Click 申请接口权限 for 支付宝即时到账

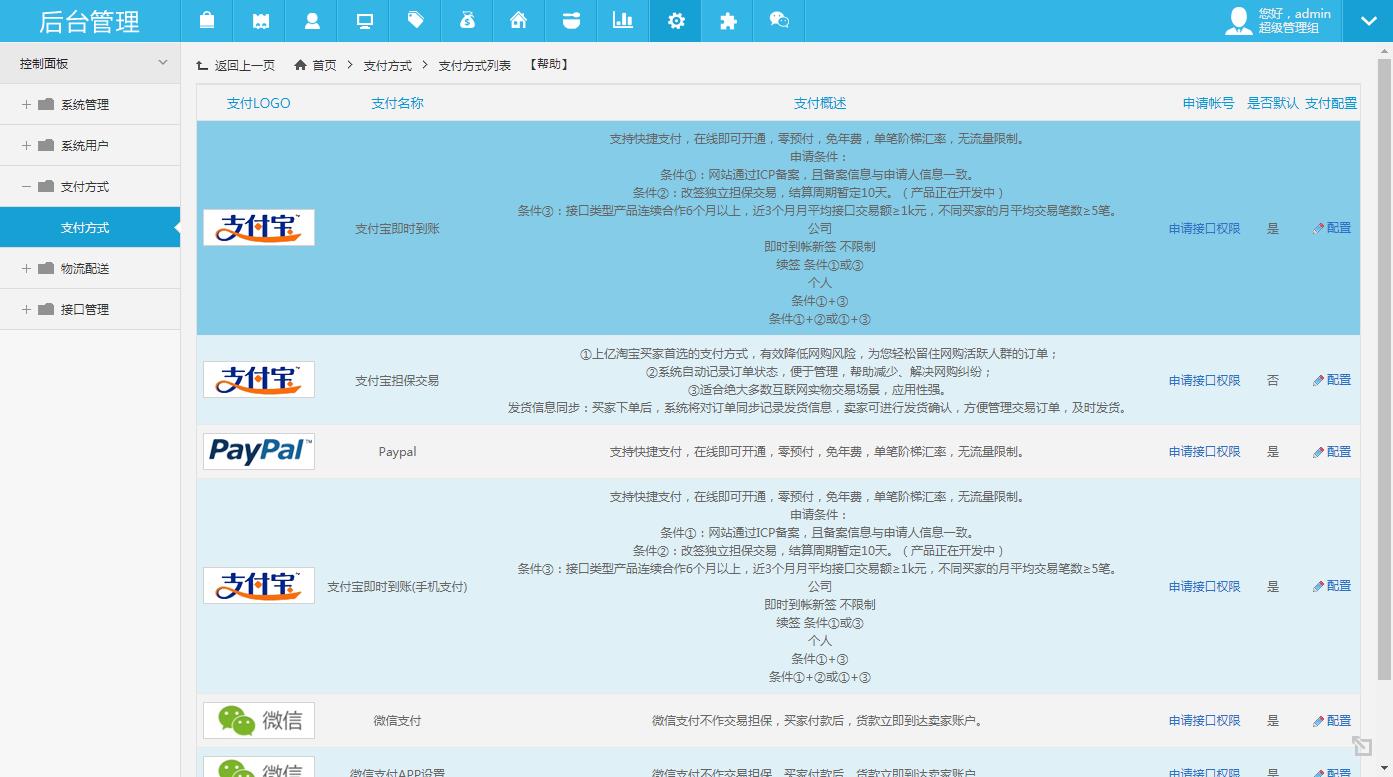[1204, 229]
